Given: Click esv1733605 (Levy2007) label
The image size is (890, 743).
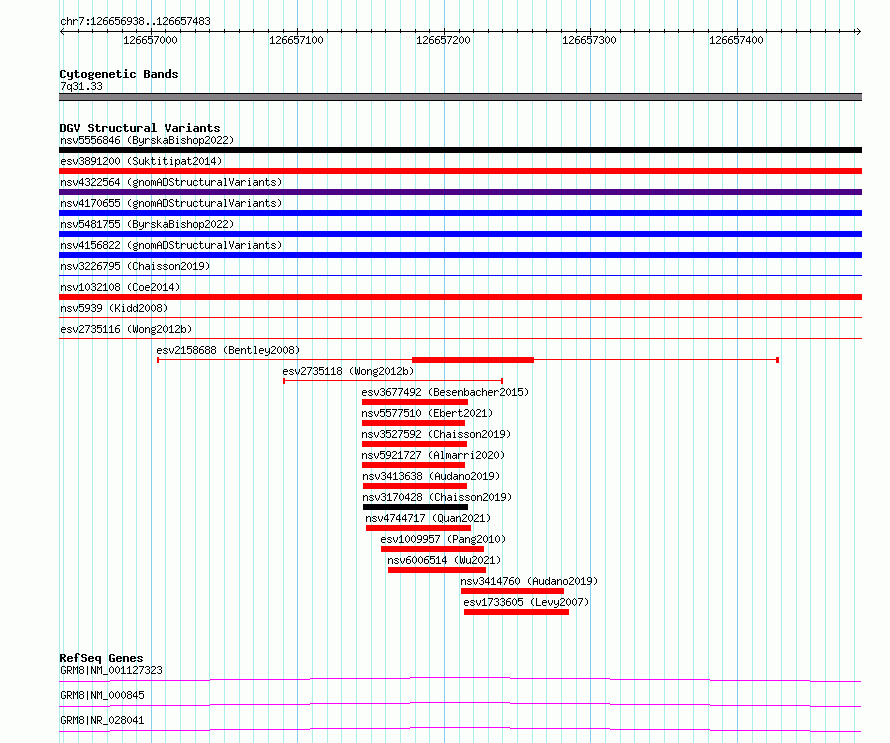Looking at the screenshot, I should (x=526, y=602).
